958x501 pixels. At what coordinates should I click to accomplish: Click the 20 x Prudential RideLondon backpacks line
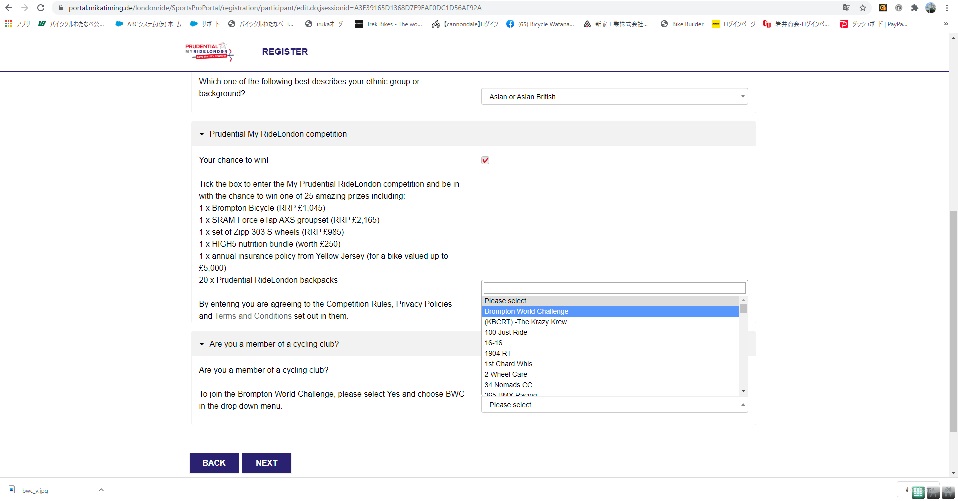coord(268,280)
